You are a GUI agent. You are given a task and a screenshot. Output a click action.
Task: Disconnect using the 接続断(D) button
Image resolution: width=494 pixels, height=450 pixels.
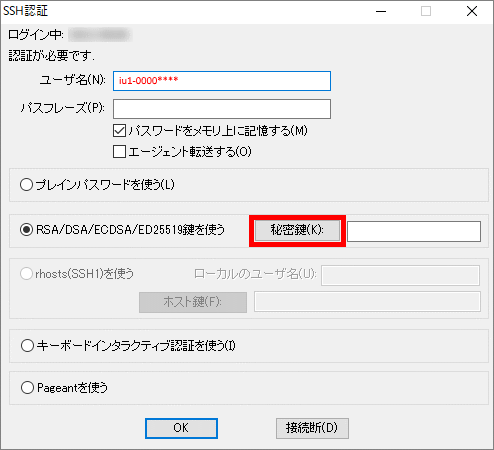(312, 428)
